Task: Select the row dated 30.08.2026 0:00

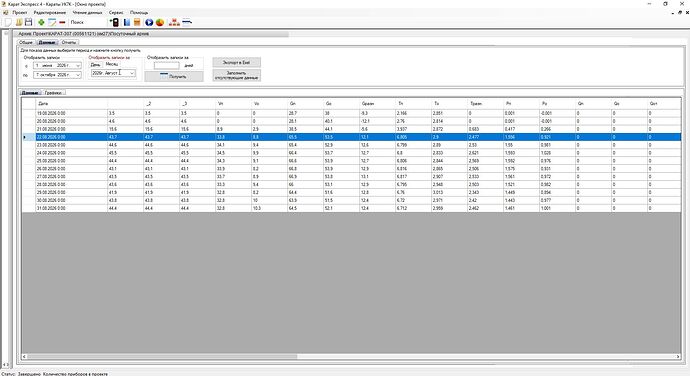Action: coord(351,200)
